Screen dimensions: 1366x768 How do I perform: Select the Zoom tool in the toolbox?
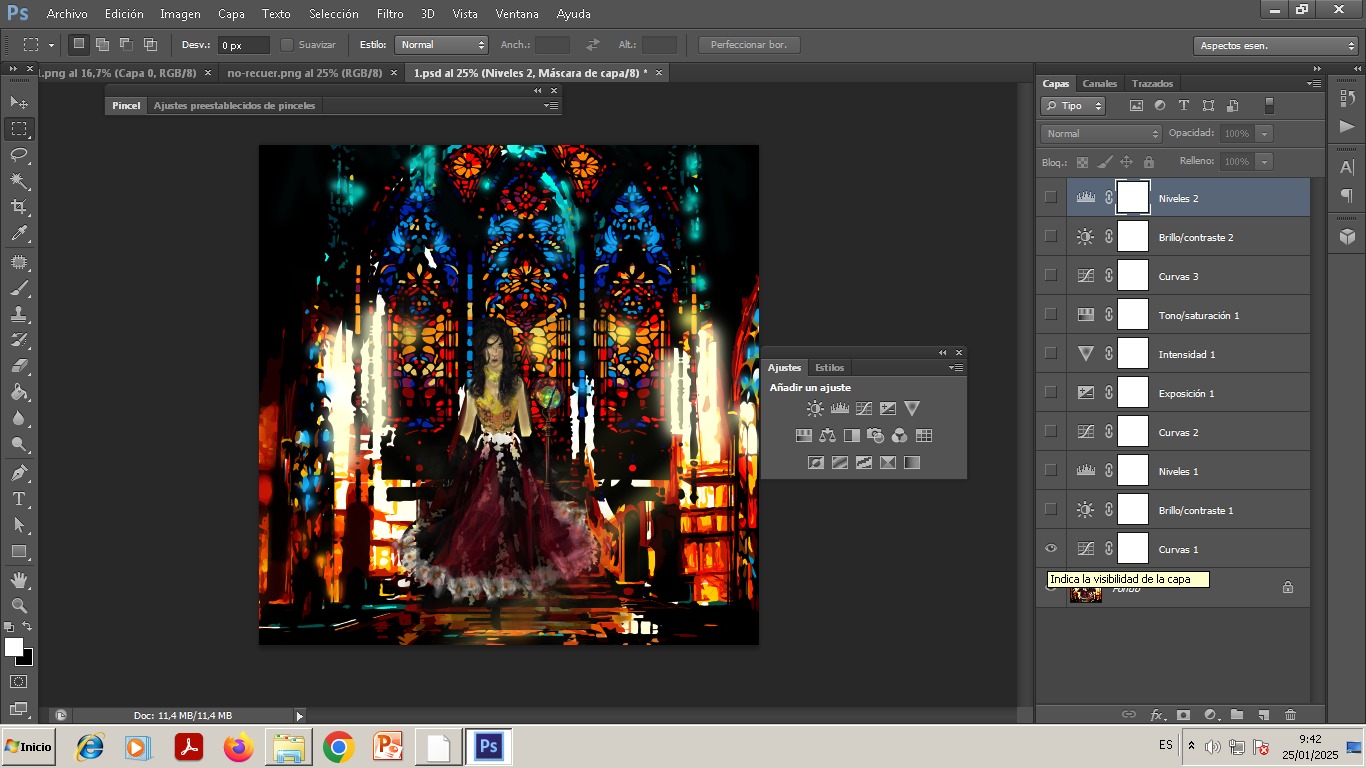tap(19, 606)
